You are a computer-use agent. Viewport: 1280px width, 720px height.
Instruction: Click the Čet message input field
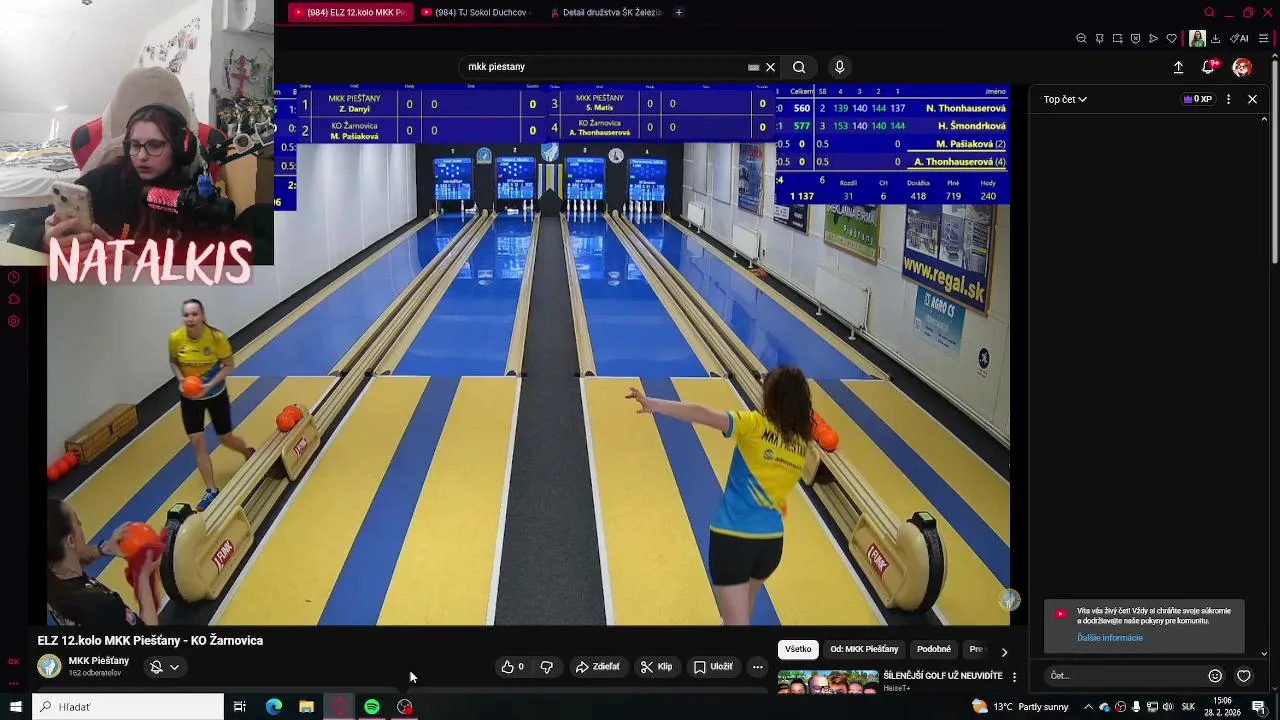[x=1125, y=676]
